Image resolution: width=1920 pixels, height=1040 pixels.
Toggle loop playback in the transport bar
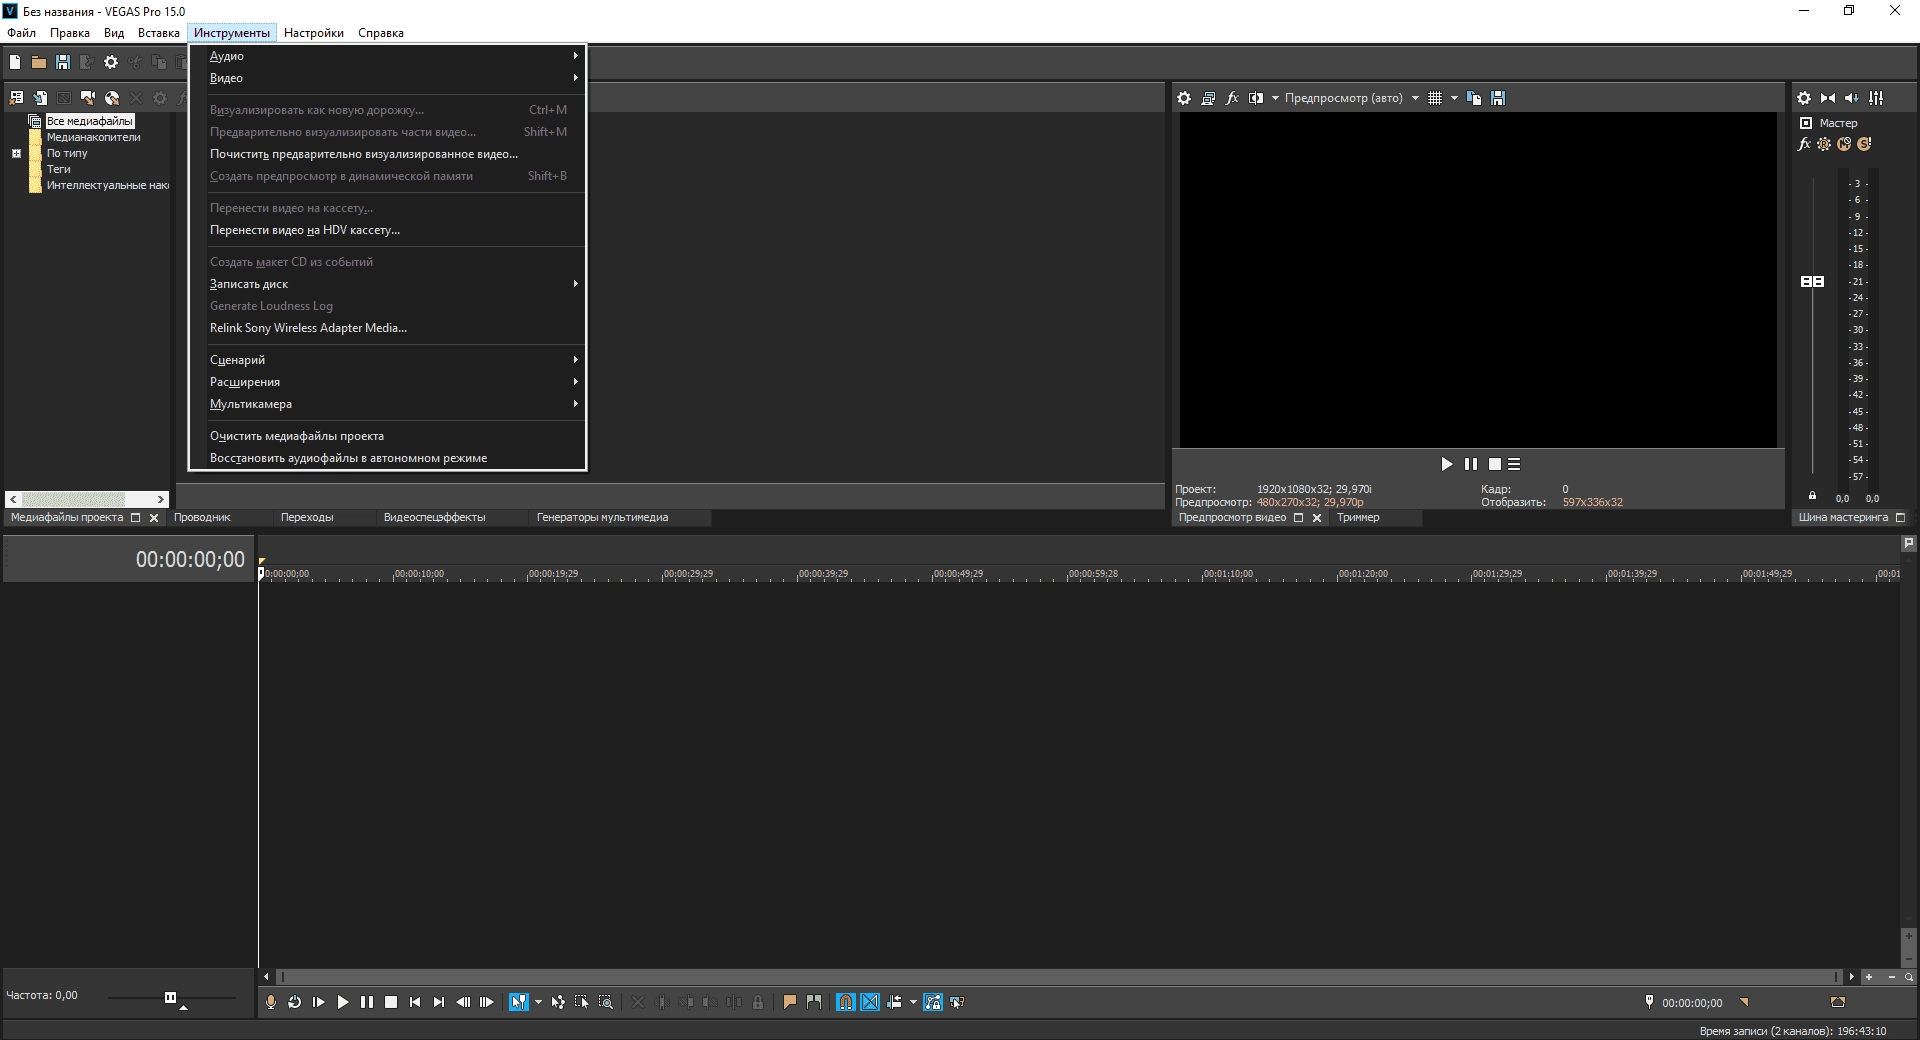pos(295,1002)
